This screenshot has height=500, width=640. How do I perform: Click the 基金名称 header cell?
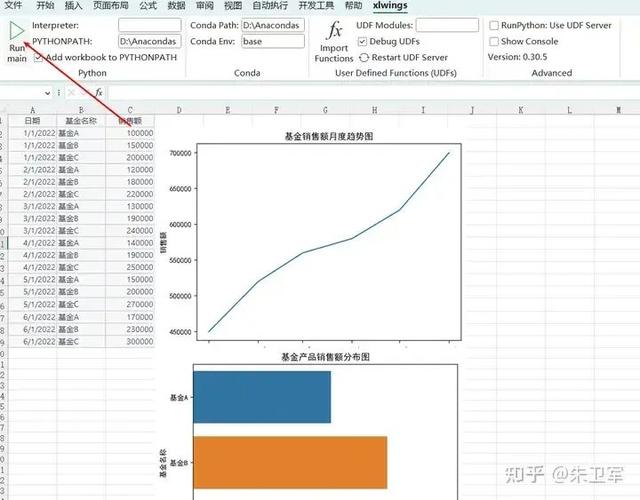coord(81,121)
